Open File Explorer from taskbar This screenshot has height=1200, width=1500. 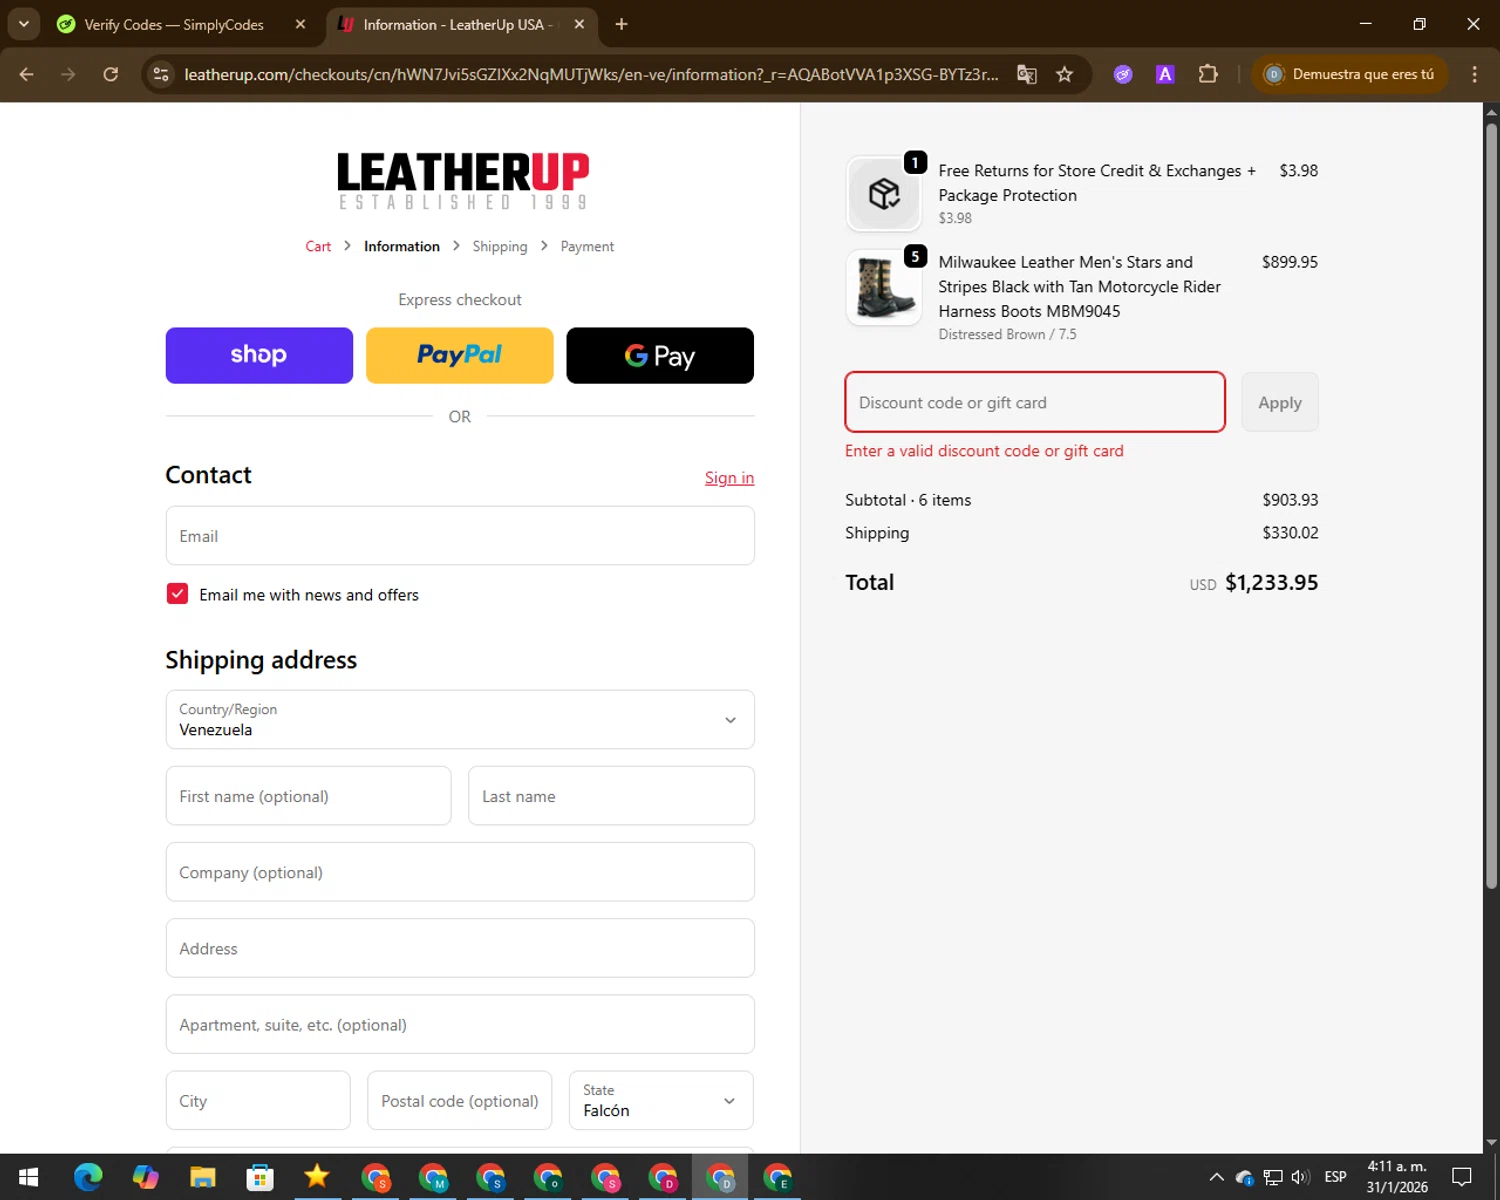click(203, 1177)
